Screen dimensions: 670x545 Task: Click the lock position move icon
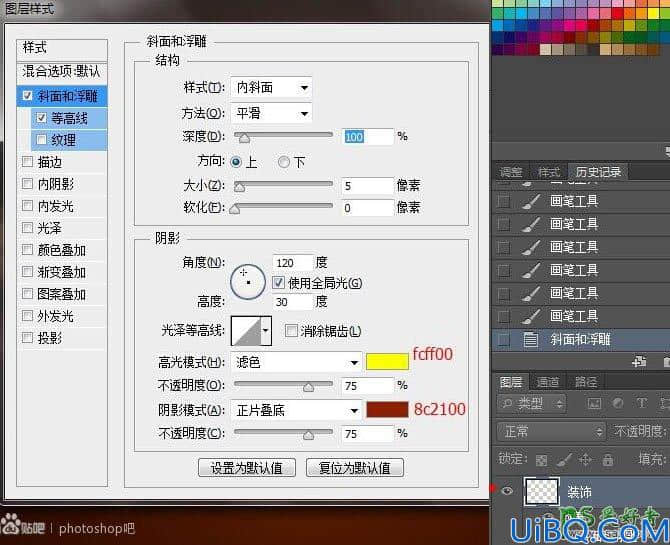tap(585, 460)
